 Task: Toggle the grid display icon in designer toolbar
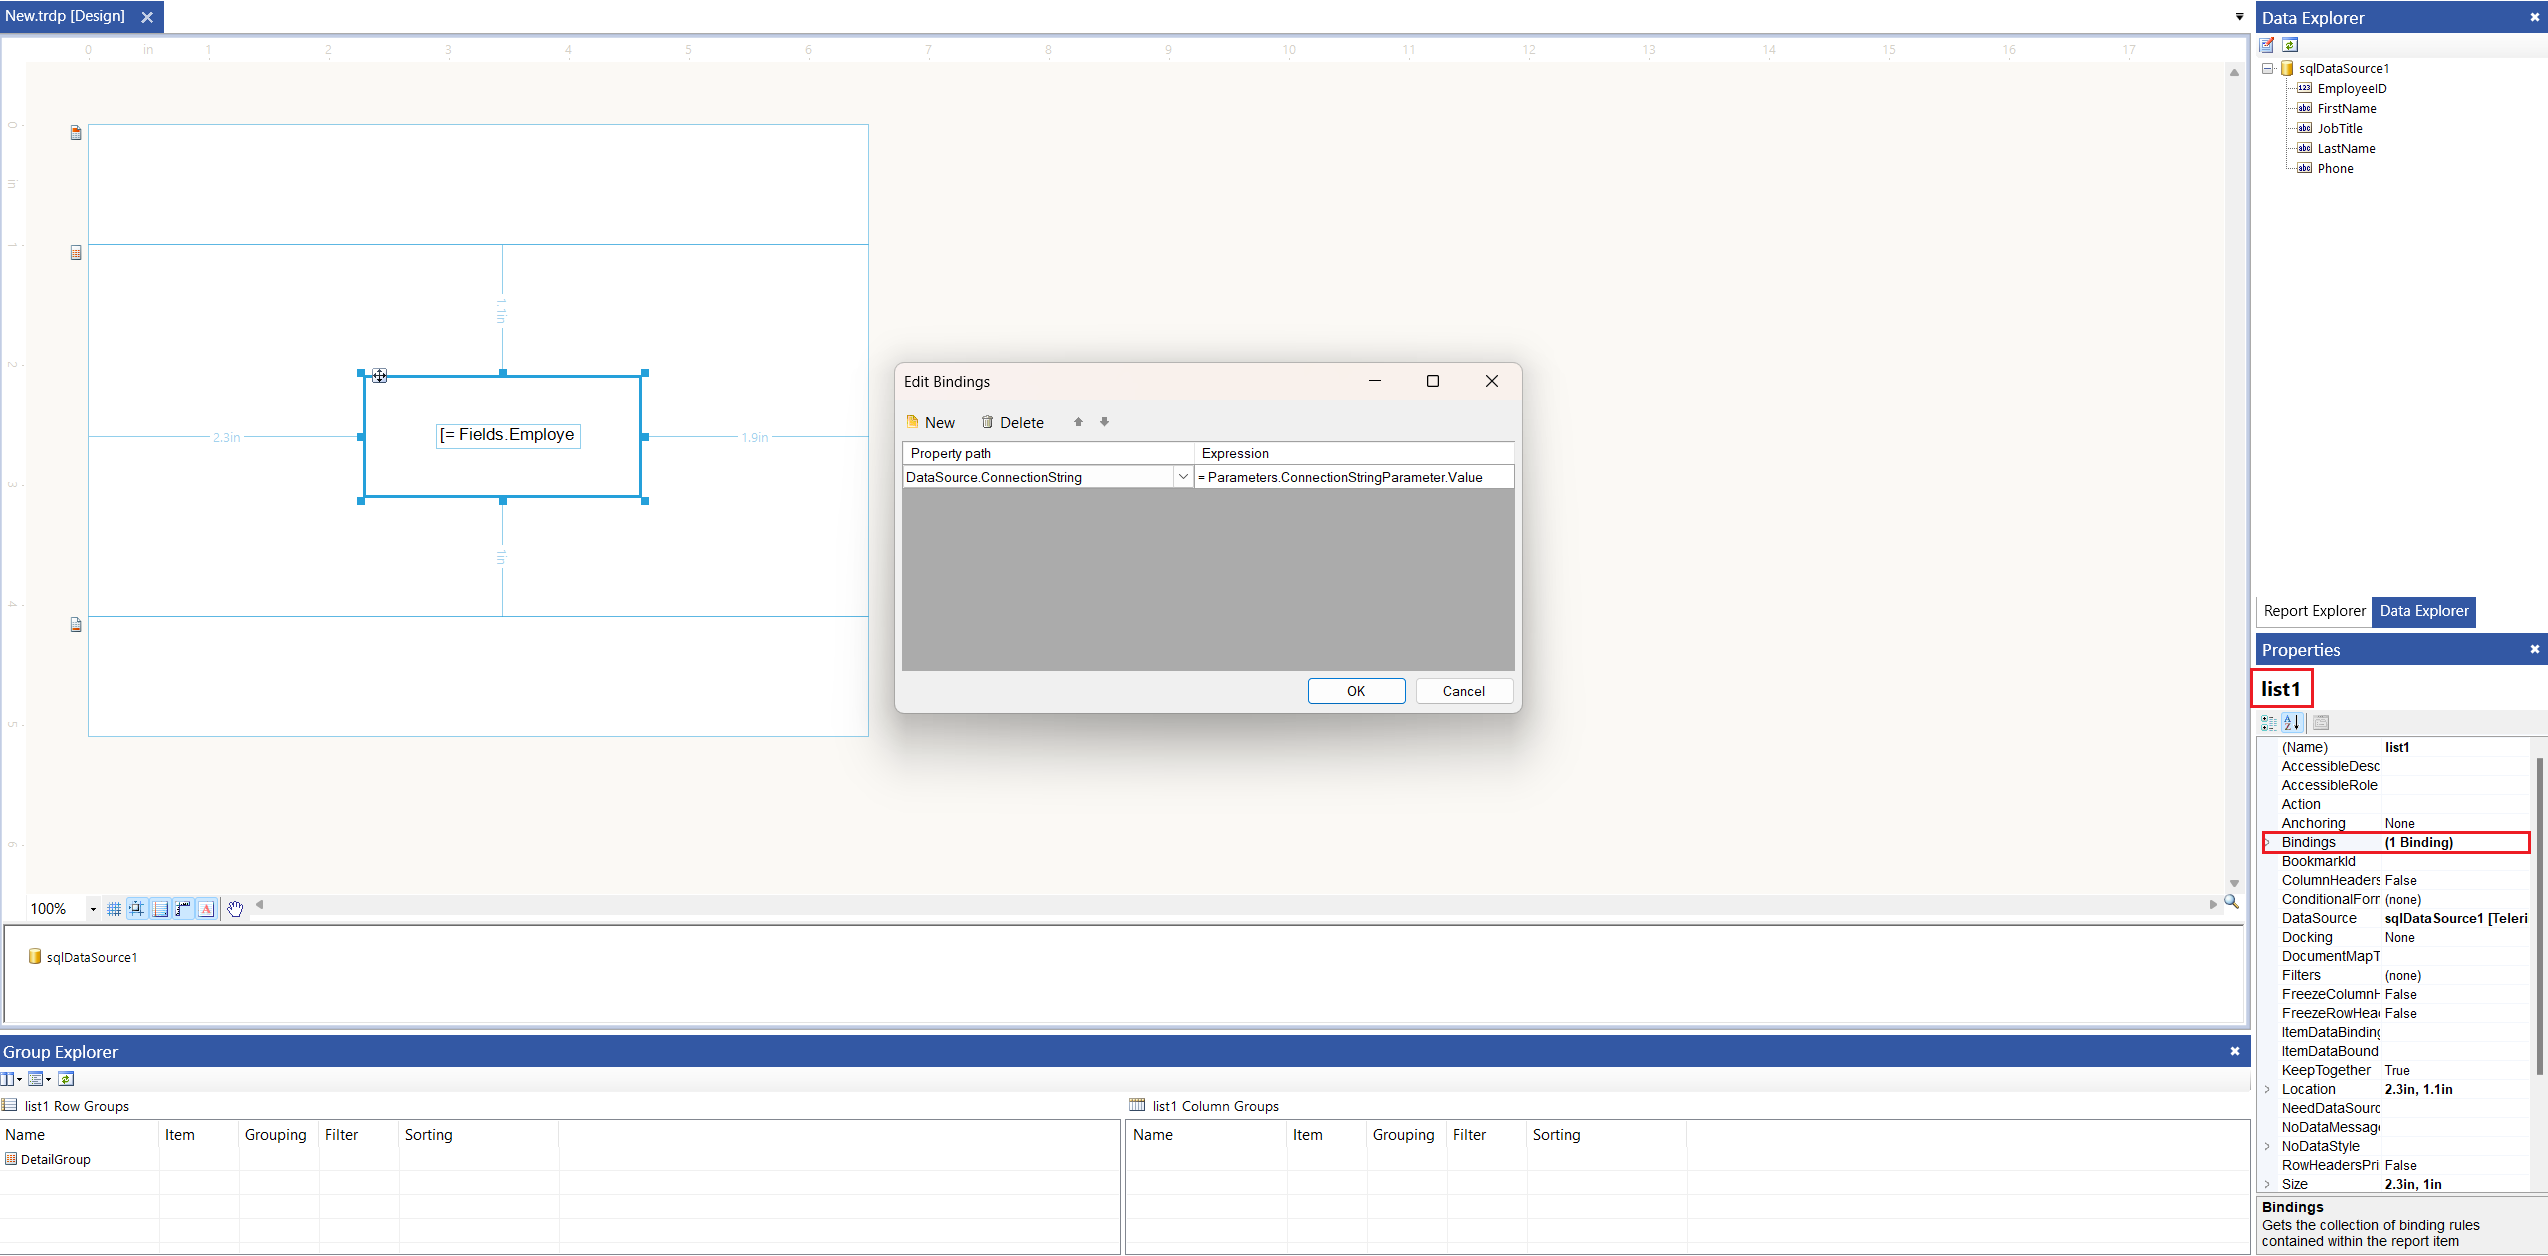coord(114,909)
